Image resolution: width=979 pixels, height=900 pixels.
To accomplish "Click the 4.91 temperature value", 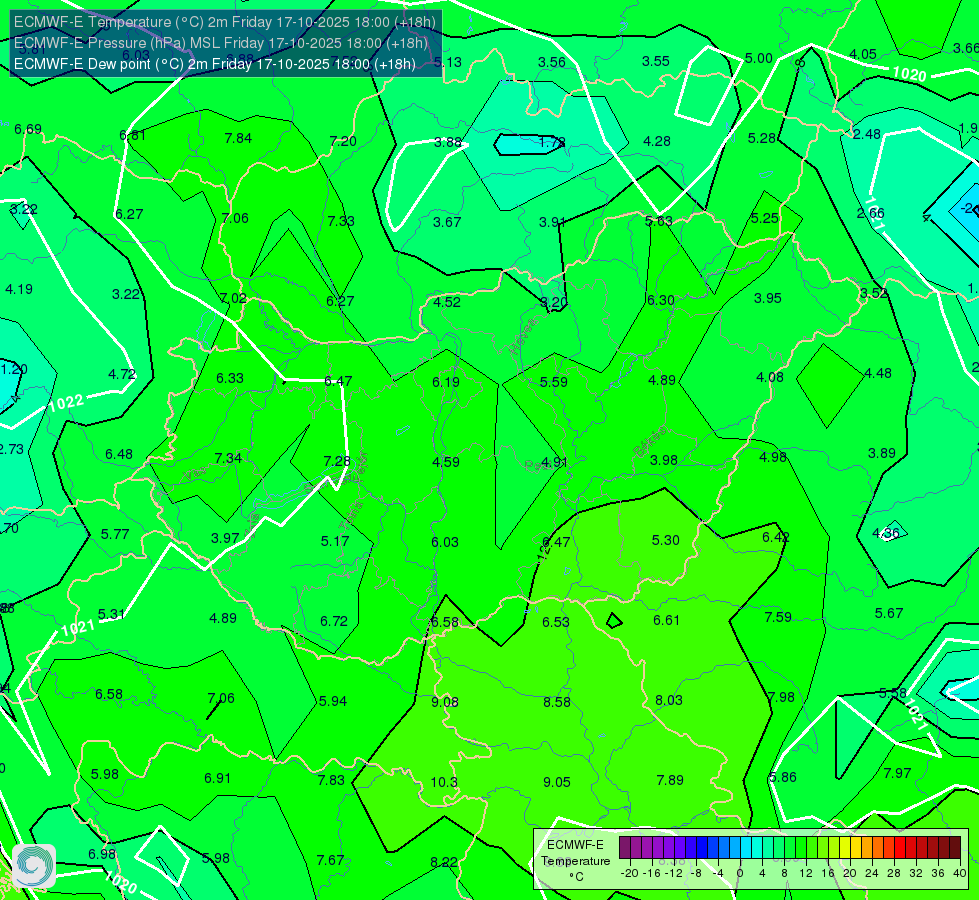I will 554,462.
